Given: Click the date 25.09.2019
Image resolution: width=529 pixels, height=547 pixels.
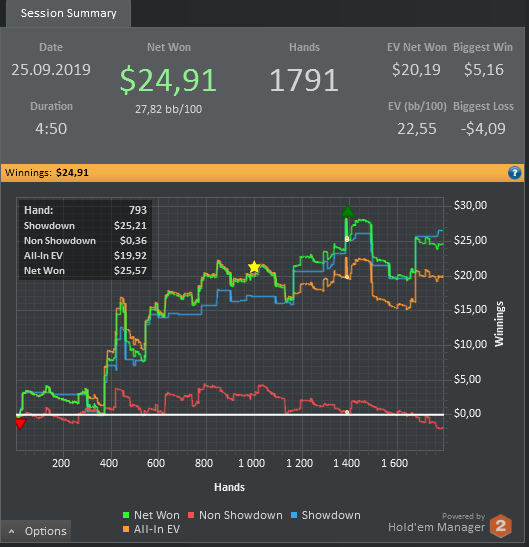Looking at the screenshot, I should [51, 70].
